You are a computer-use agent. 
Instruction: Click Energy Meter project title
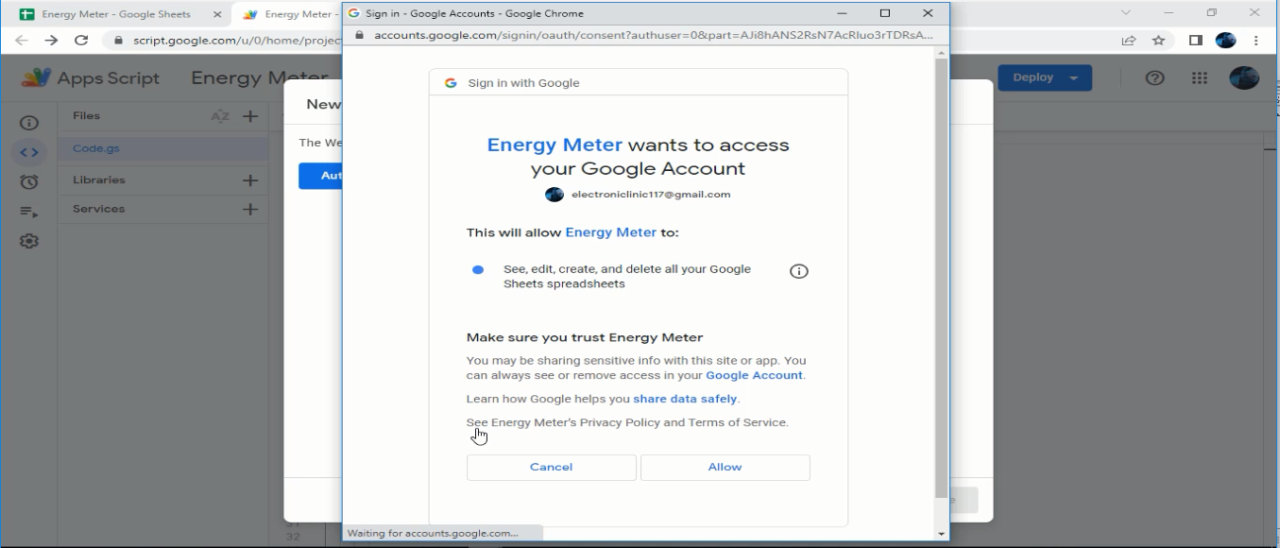pos(259,78)
